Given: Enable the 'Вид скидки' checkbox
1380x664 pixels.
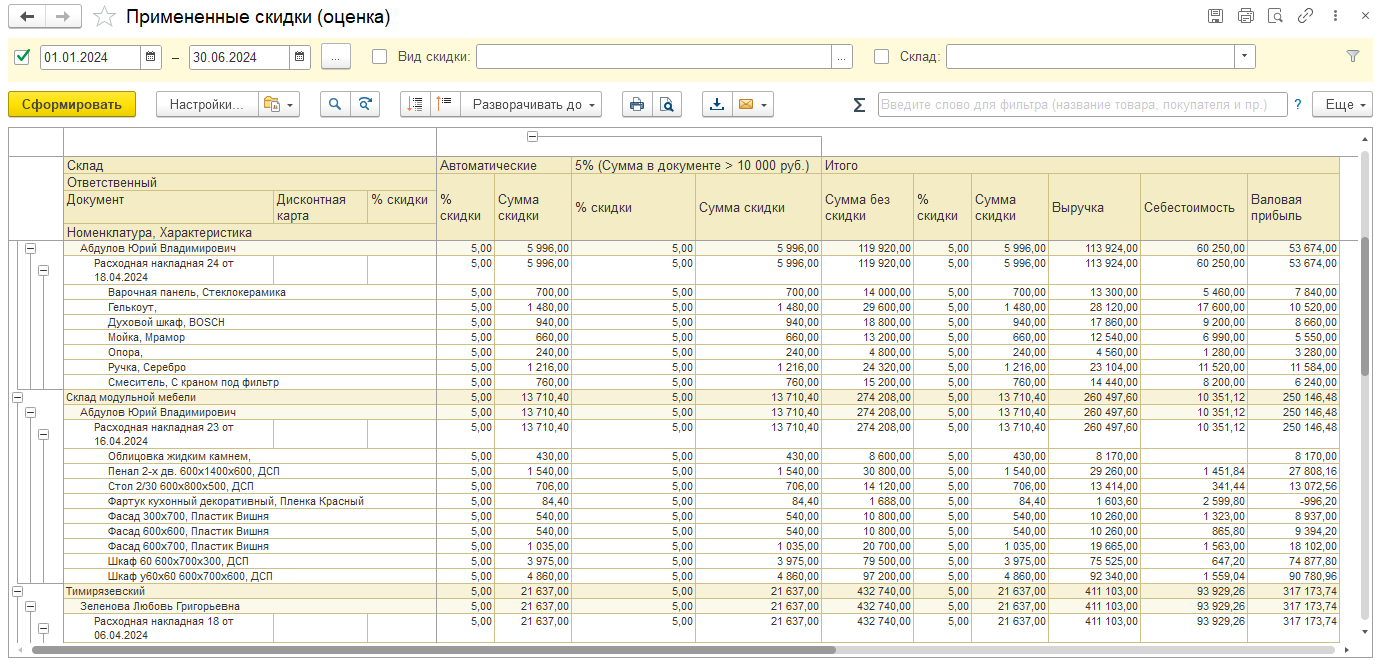Looking at the screenshot, I should coord(380,57).
